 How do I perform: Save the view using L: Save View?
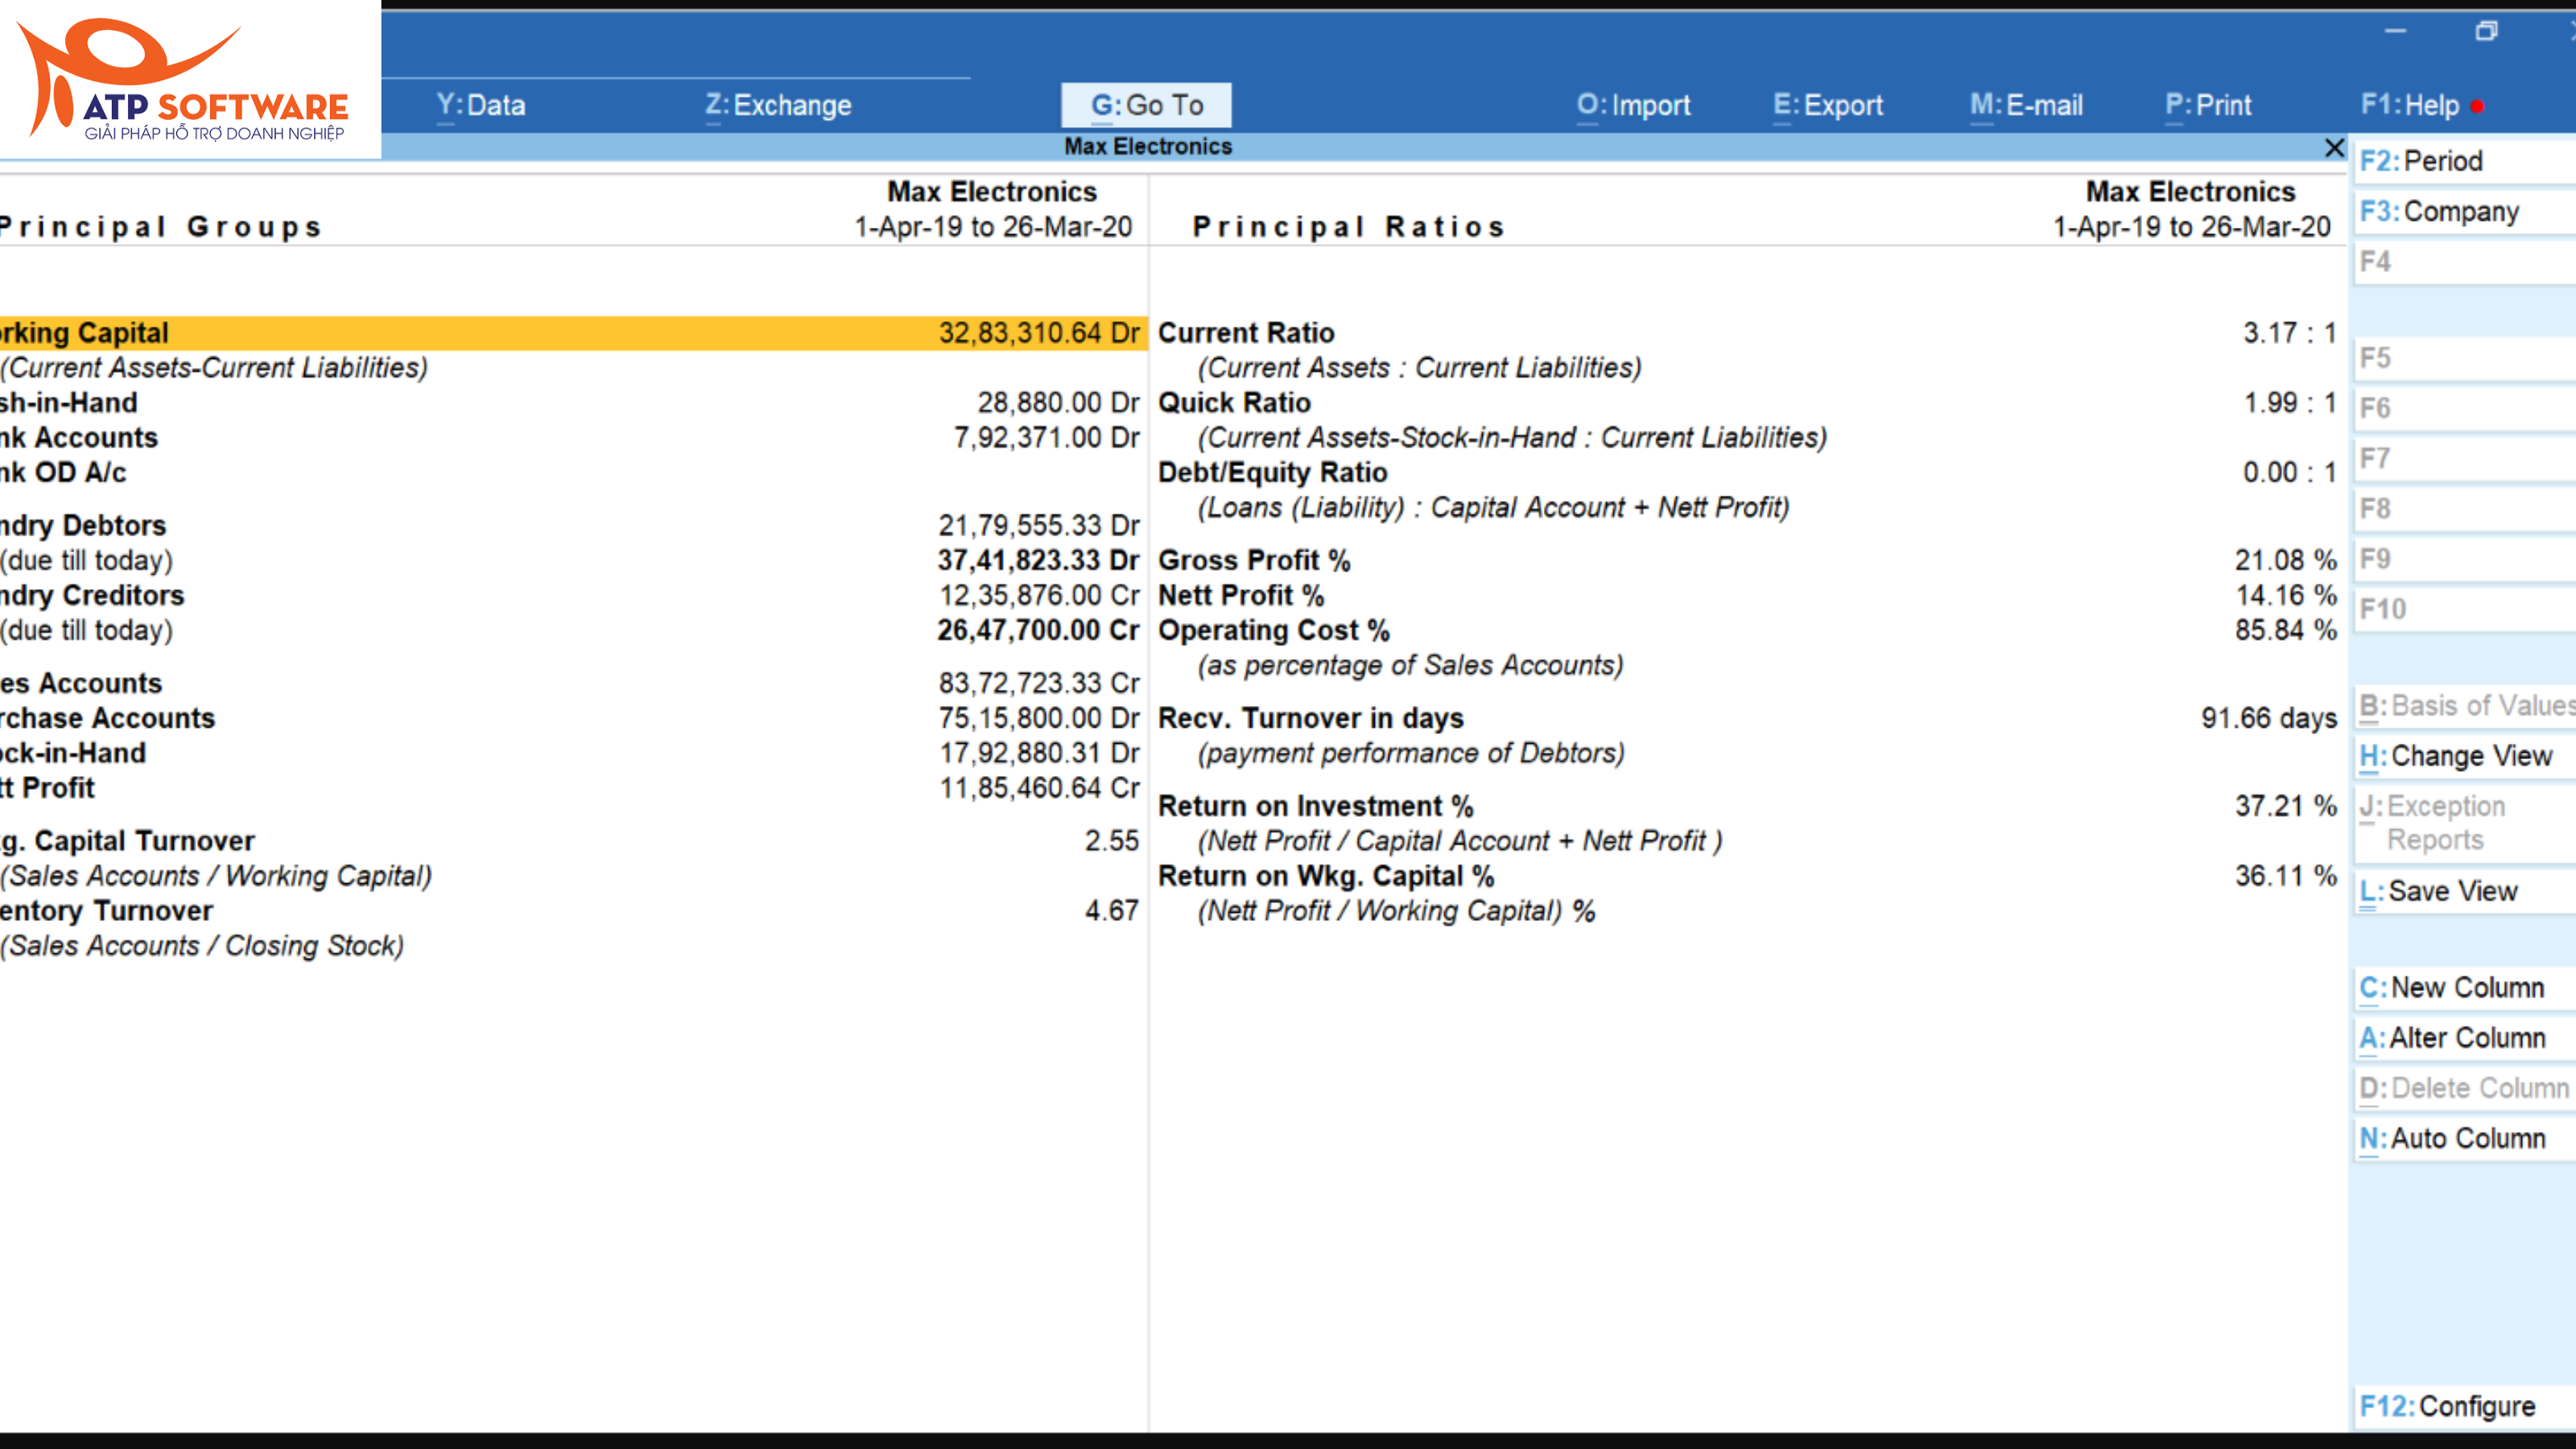(x=2444, y=891)
